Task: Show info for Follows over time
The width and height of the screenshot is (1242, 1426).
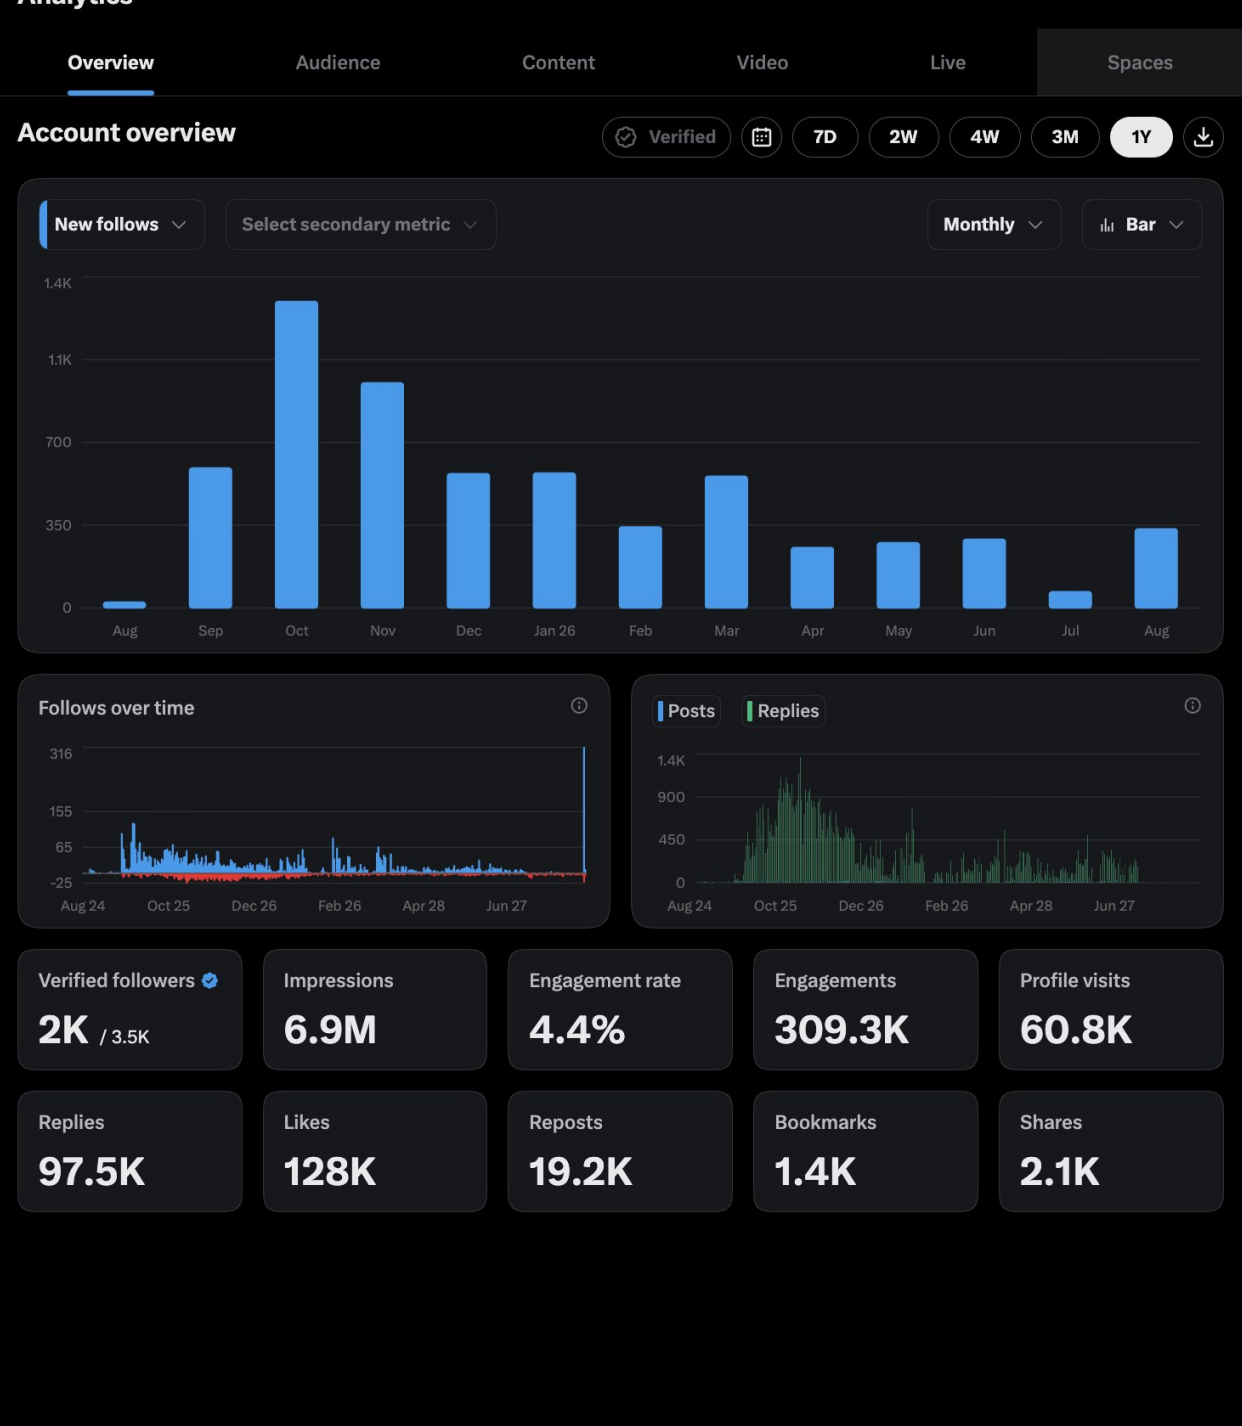Action: click(579, 706)
